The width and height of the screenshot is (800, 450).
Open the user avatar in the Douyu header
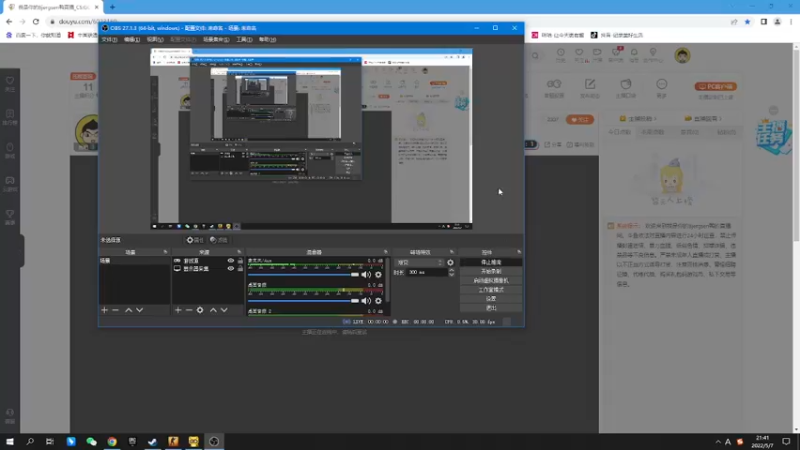pos(682,55)
